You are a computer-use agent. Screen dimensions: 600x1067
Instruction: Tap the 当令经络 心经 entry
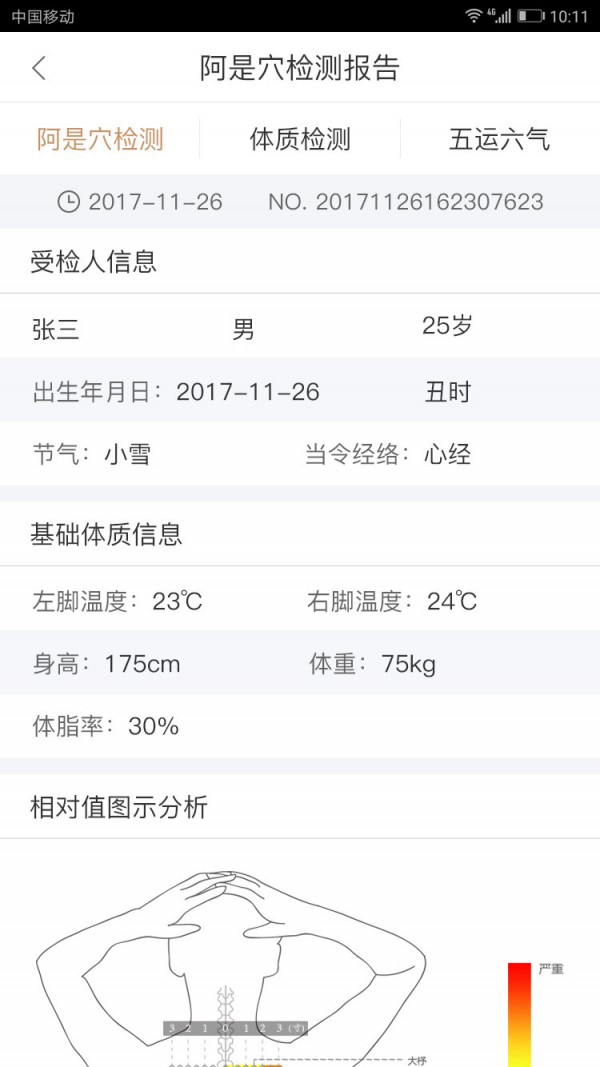[388, 455]
